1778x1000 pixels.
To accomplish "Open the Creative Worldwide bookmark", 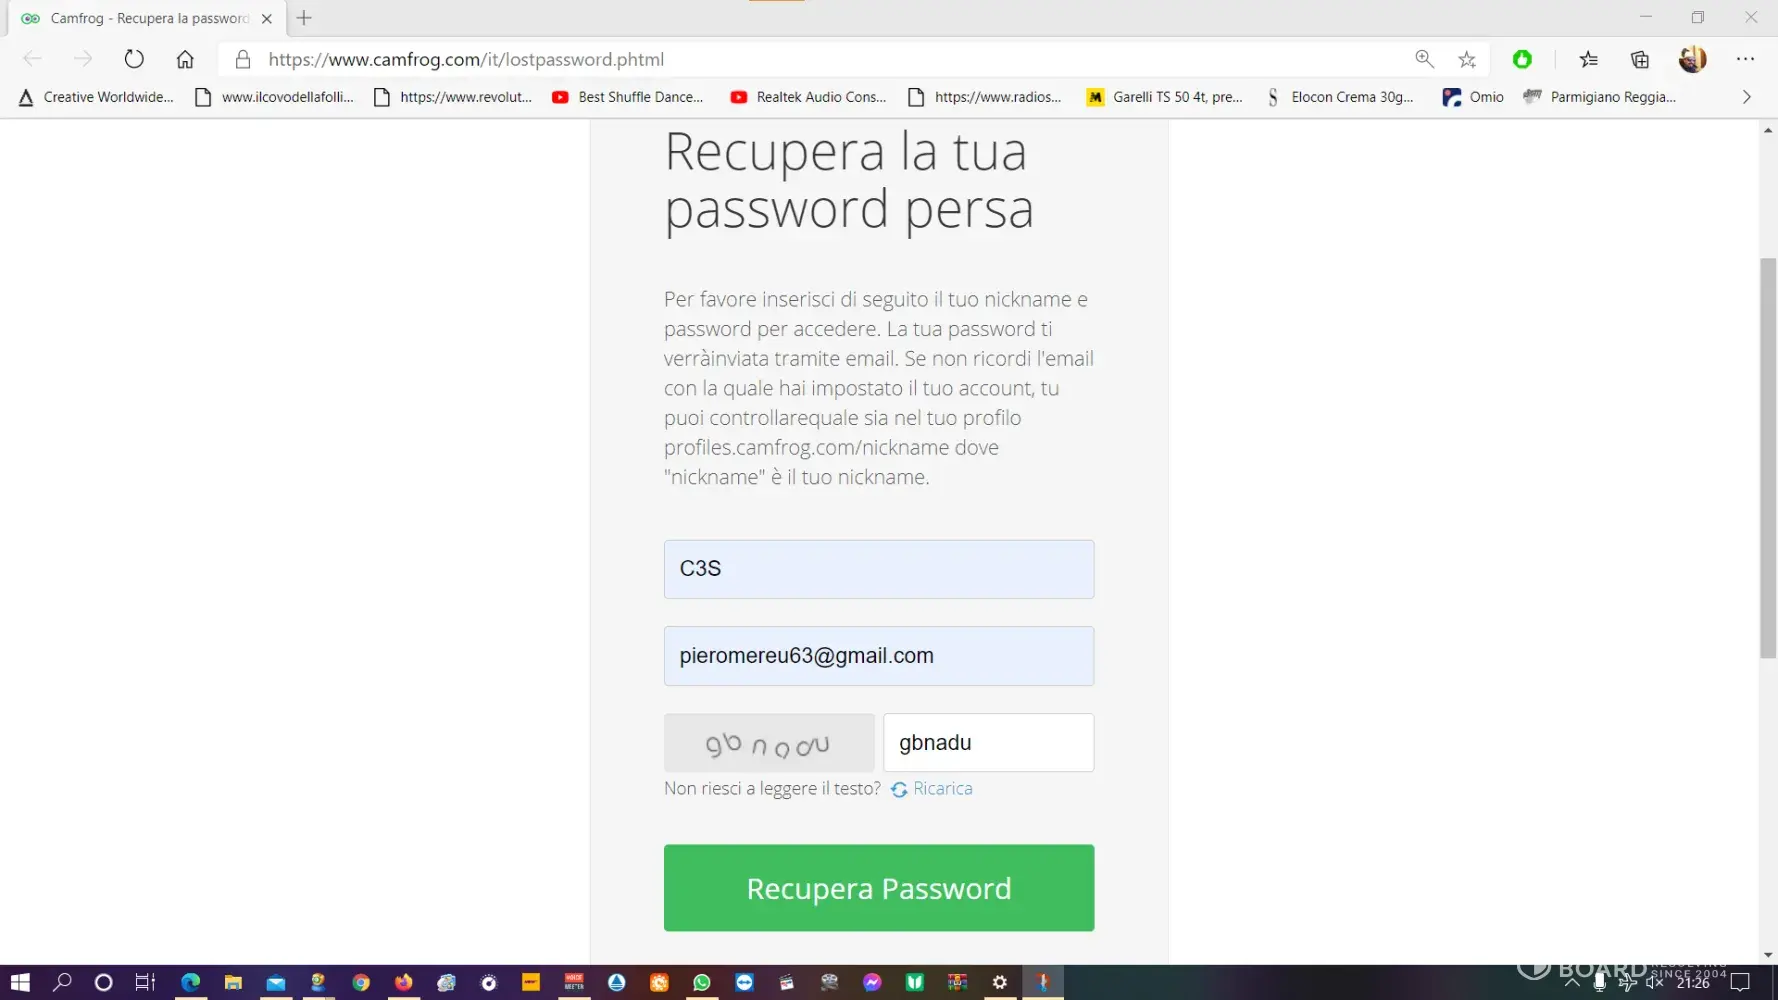I will point(96,97).
